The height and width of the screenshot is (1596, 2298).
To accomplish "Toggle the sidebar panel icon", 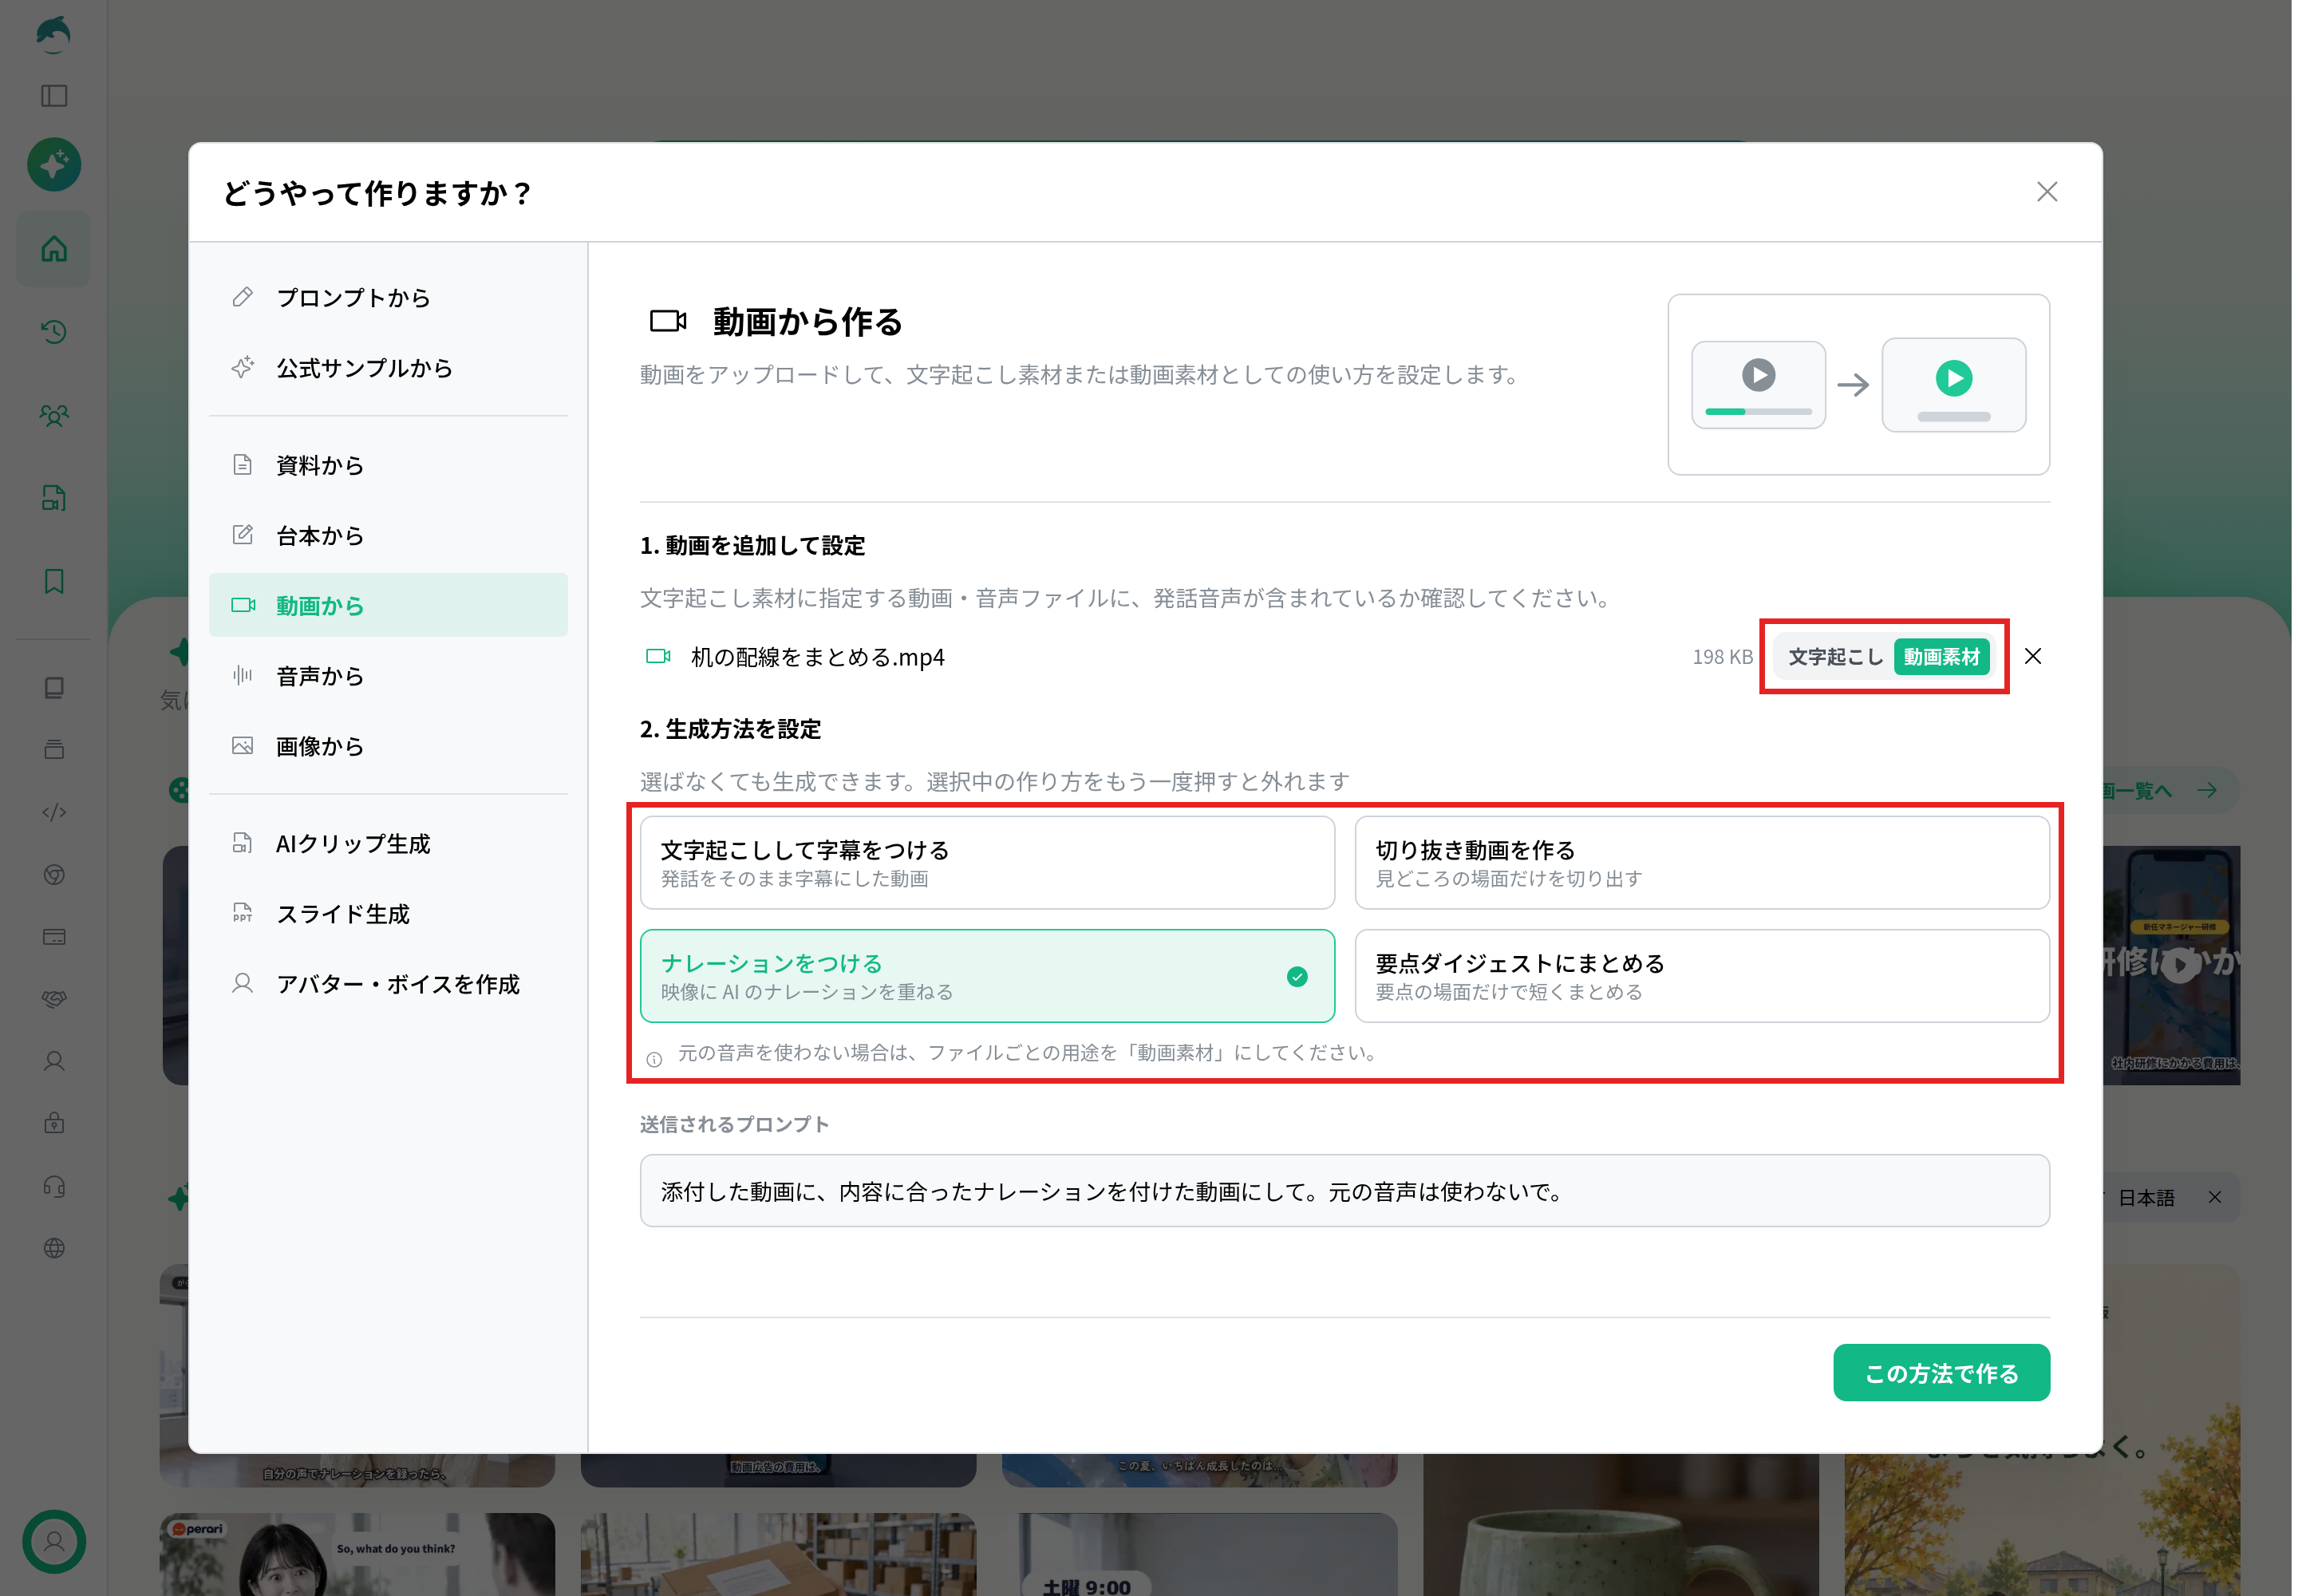I will 54,96.
